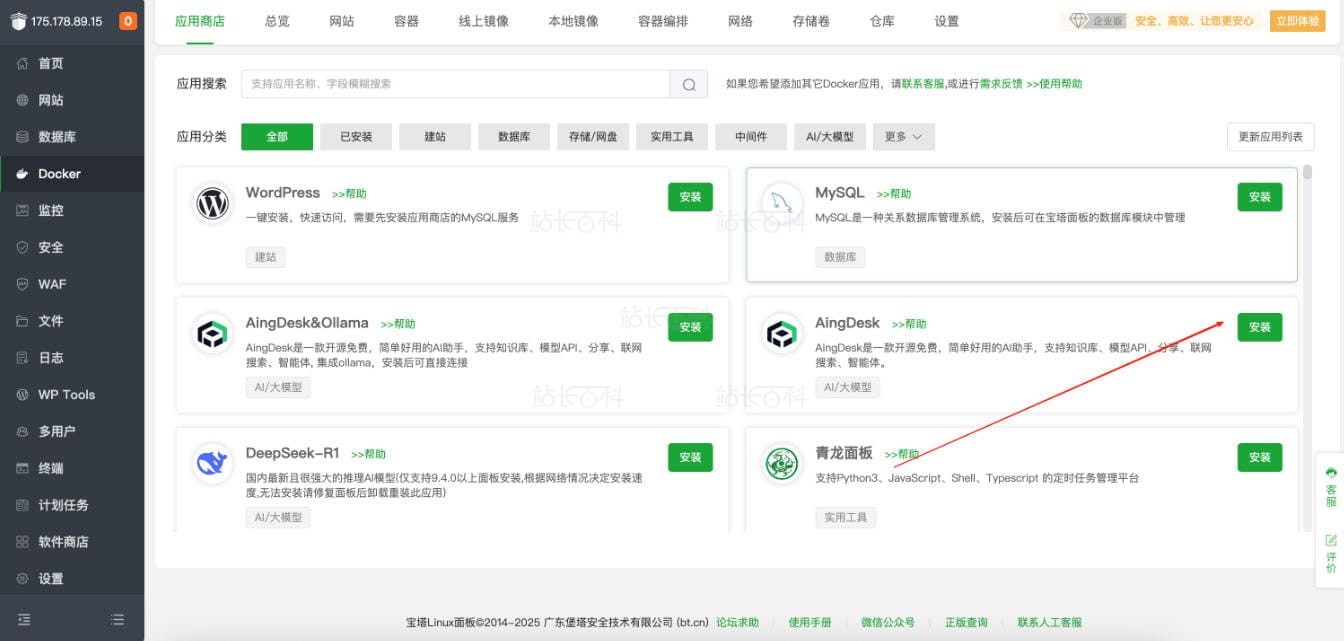Switch to the 存储卷 tab
1344x641 pixels.
[x=811, y=21]
